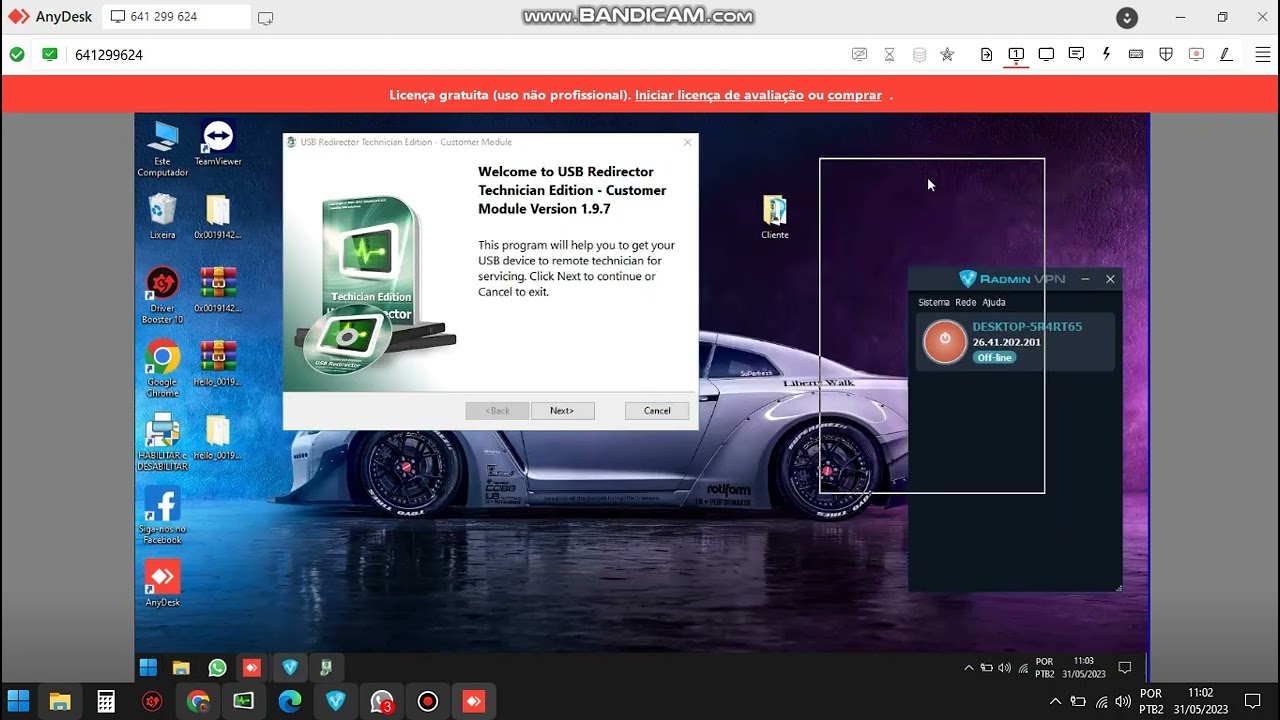Open notification center in local taskbar
The image size is (1280, 720).
(x=1252, y=701)
